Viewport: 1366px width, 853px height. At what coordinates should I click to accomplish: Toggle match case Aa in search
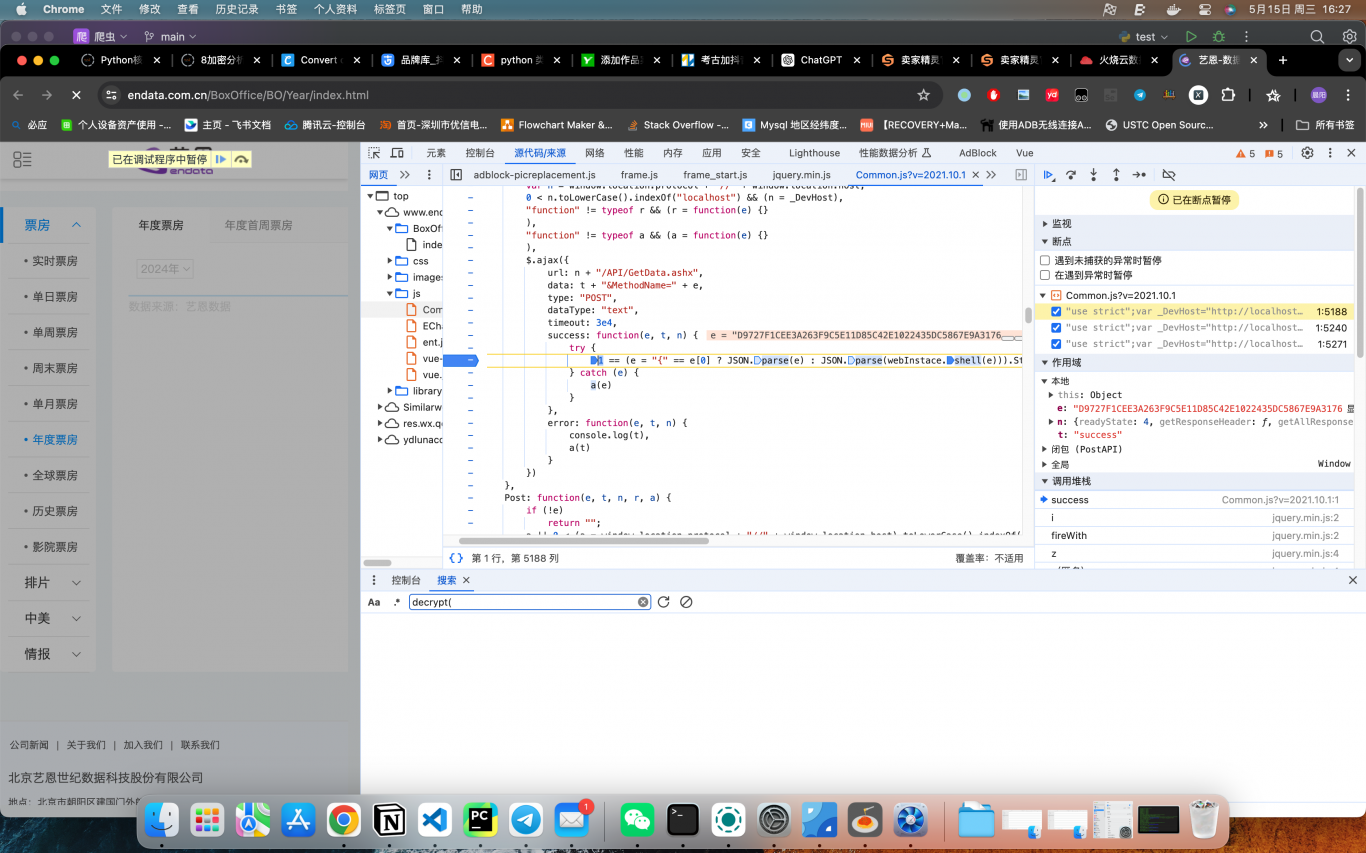(374, 602)
